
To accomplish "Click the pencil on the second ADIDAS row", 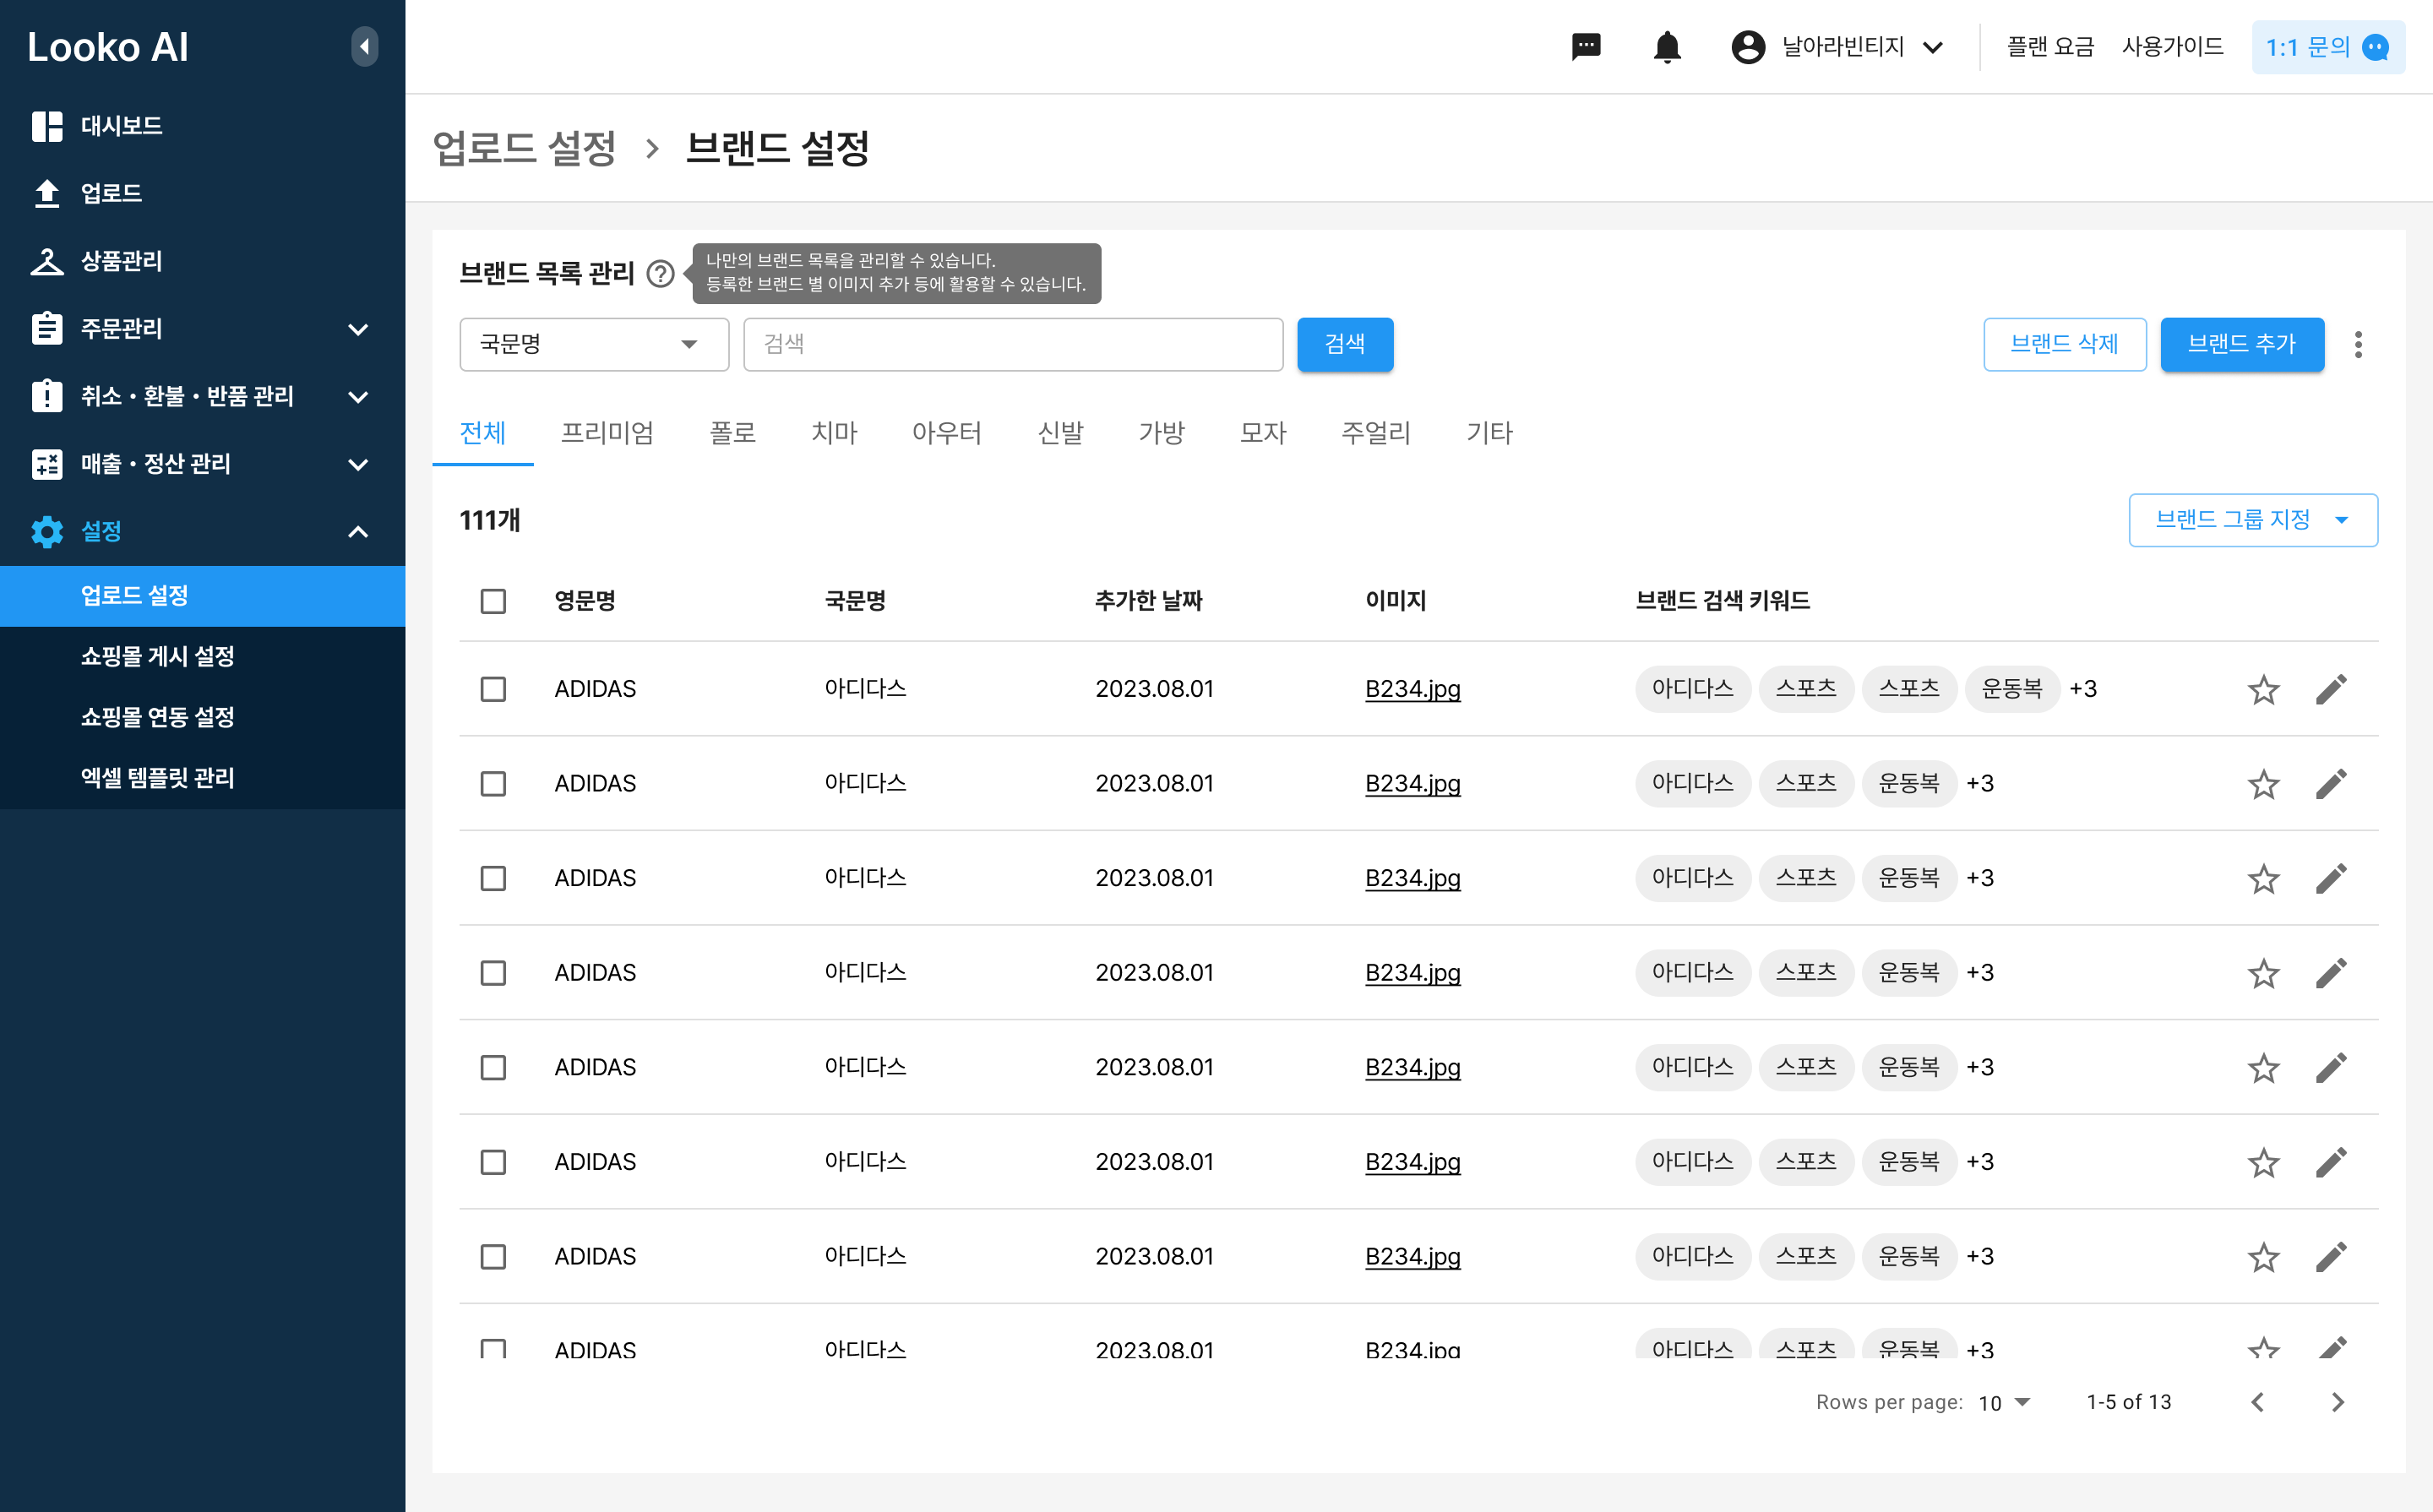I will point(2331,784).
